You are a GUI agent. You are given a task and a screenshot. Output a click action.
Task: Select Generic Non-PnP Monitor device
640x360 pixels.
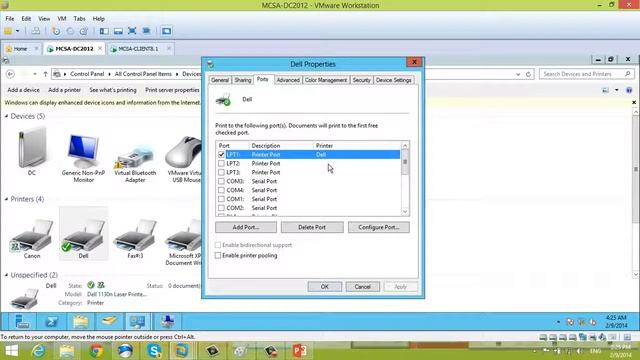83,151
